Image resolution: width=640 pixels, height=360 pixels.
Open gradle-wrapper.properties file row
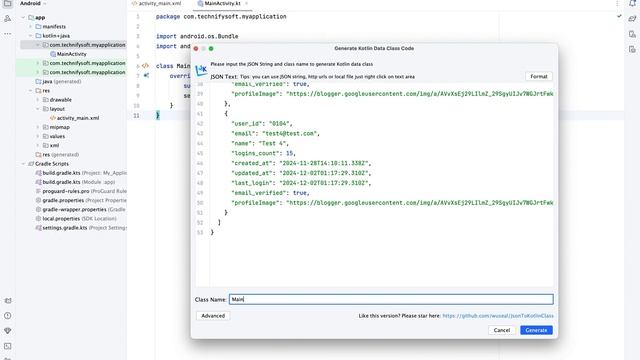coord(81,209)
